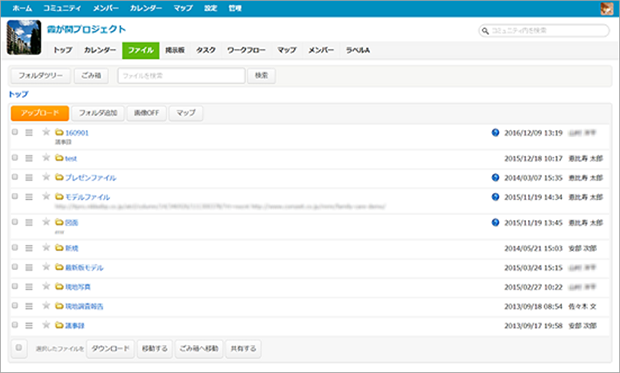This screenshot has height=373, width=620.
Task: Go to ホーム in the top bar
Action: point(23,8)
